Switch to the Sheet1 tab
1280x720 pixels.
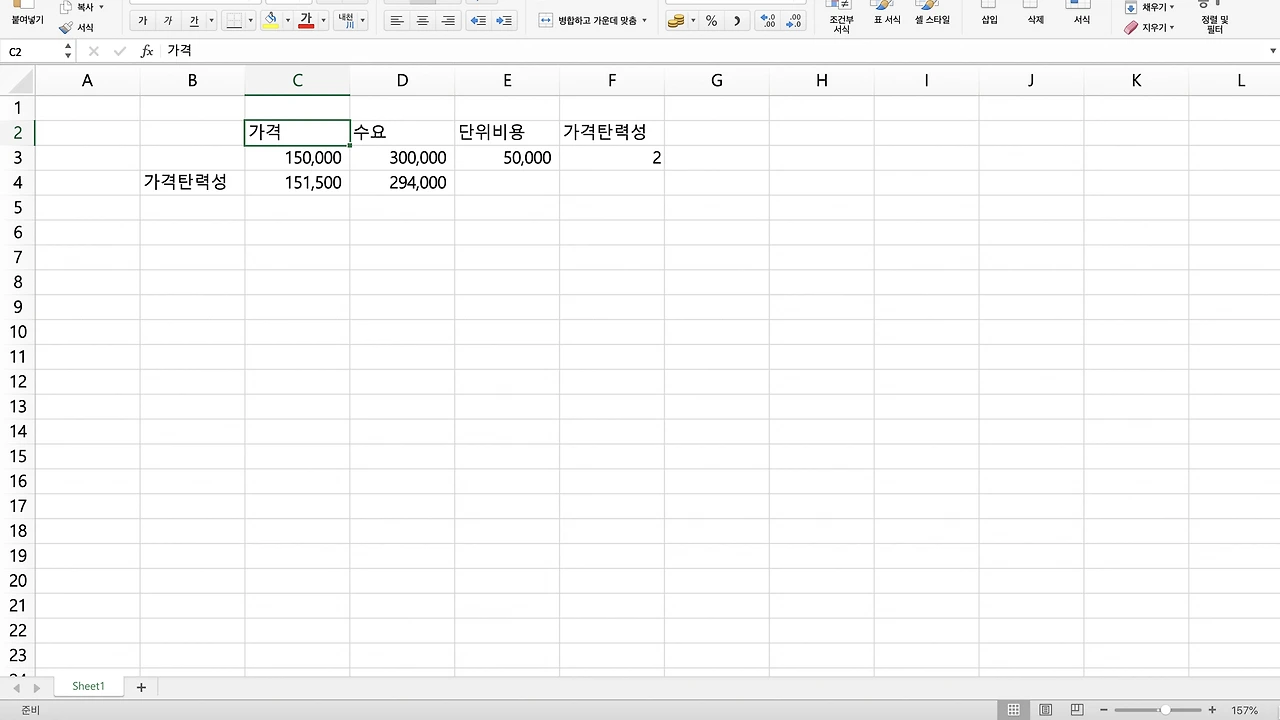point(88,686)
